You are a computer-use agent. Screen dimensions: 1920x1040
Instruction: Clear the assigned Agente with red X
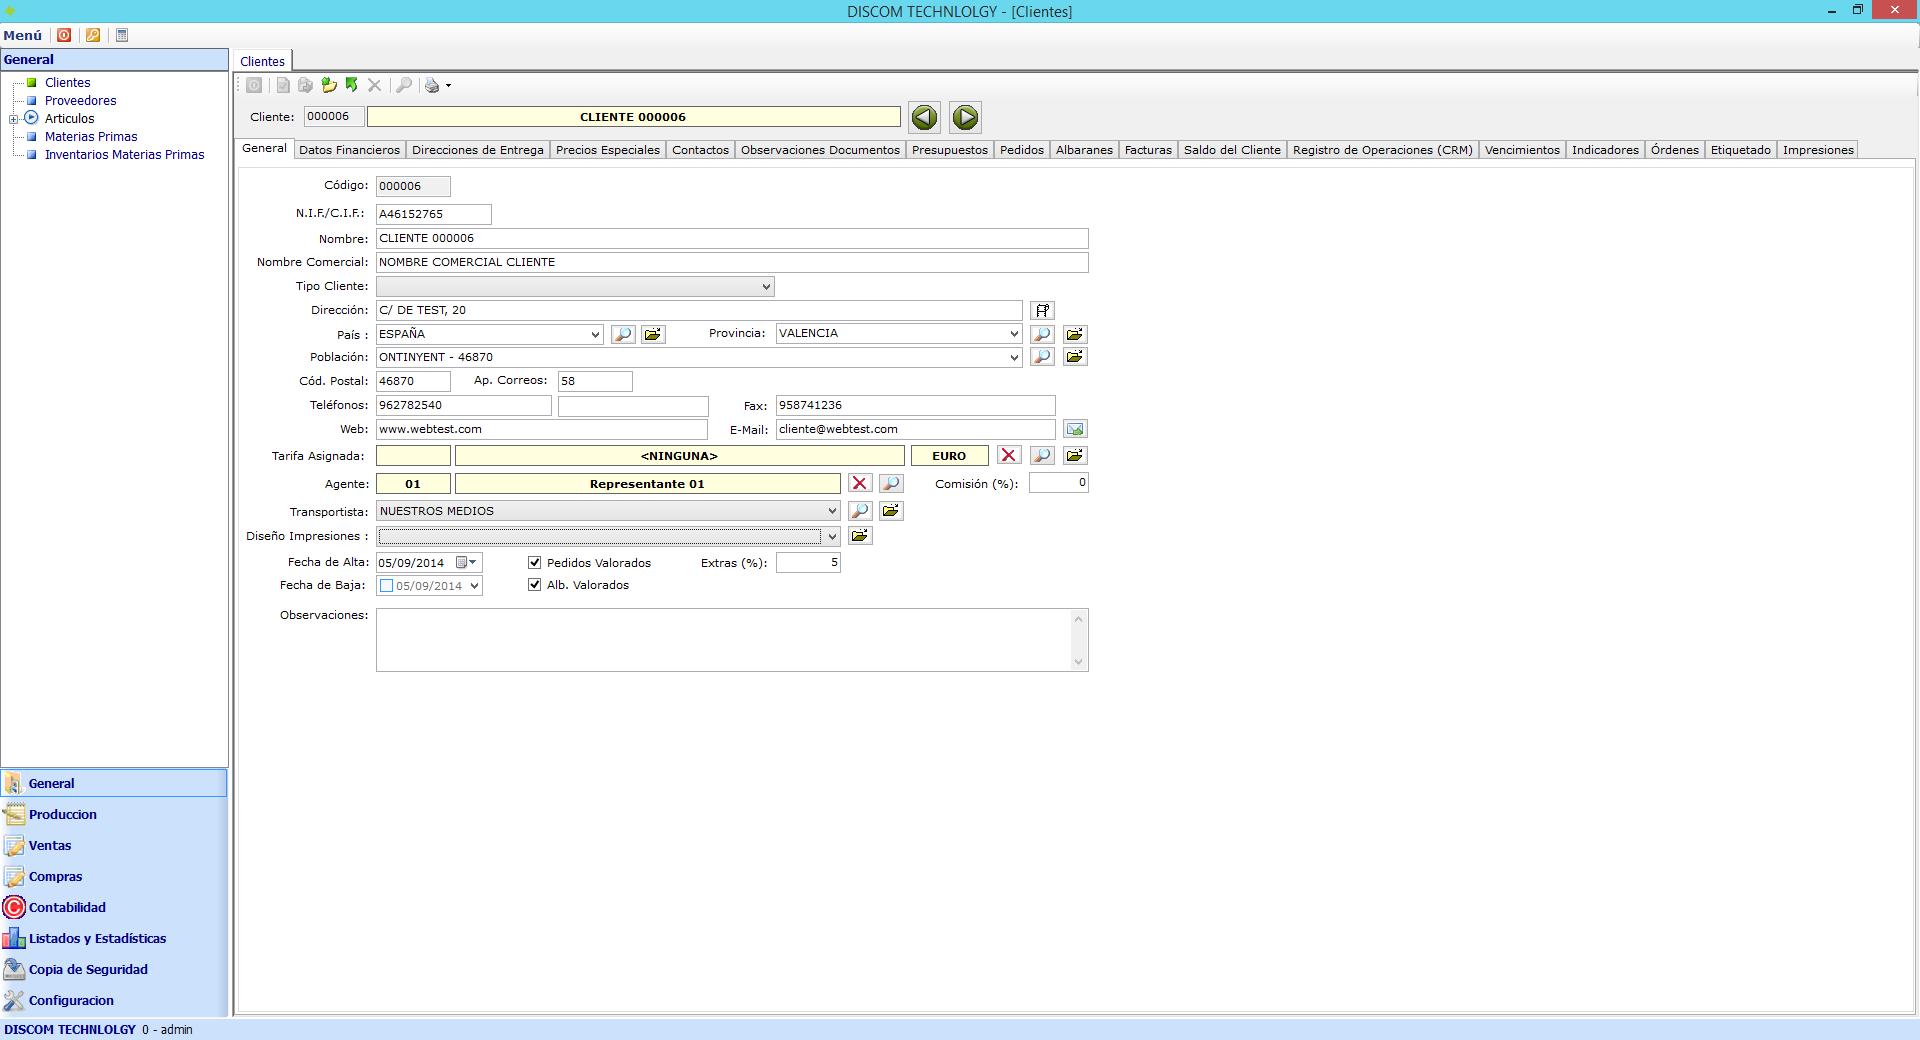point(859,484)
